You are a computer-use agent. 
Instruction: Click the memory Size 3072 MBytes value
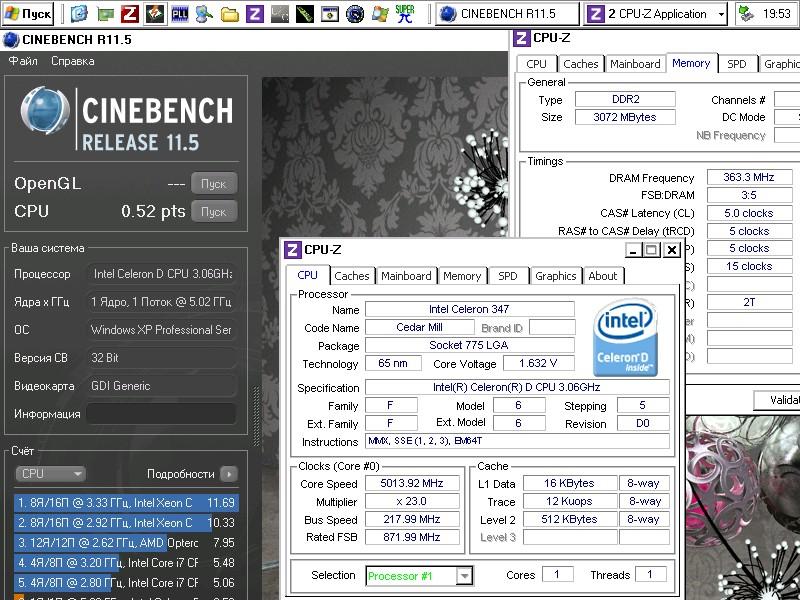[x=625, y=117]
